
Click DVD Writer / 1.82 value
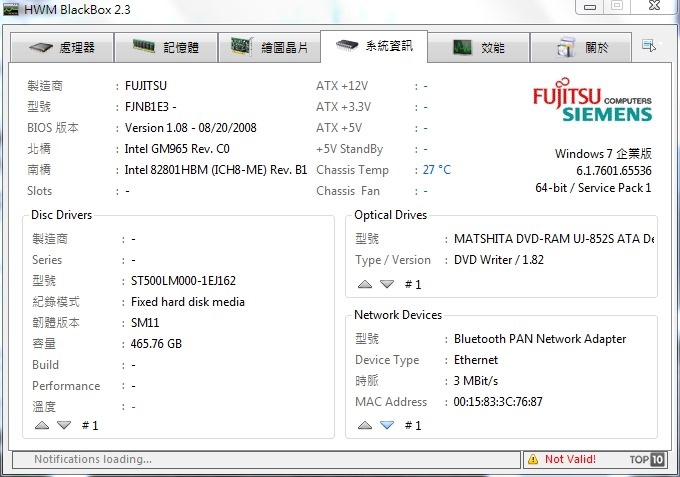pyautogui.click(x=499, y=260)
